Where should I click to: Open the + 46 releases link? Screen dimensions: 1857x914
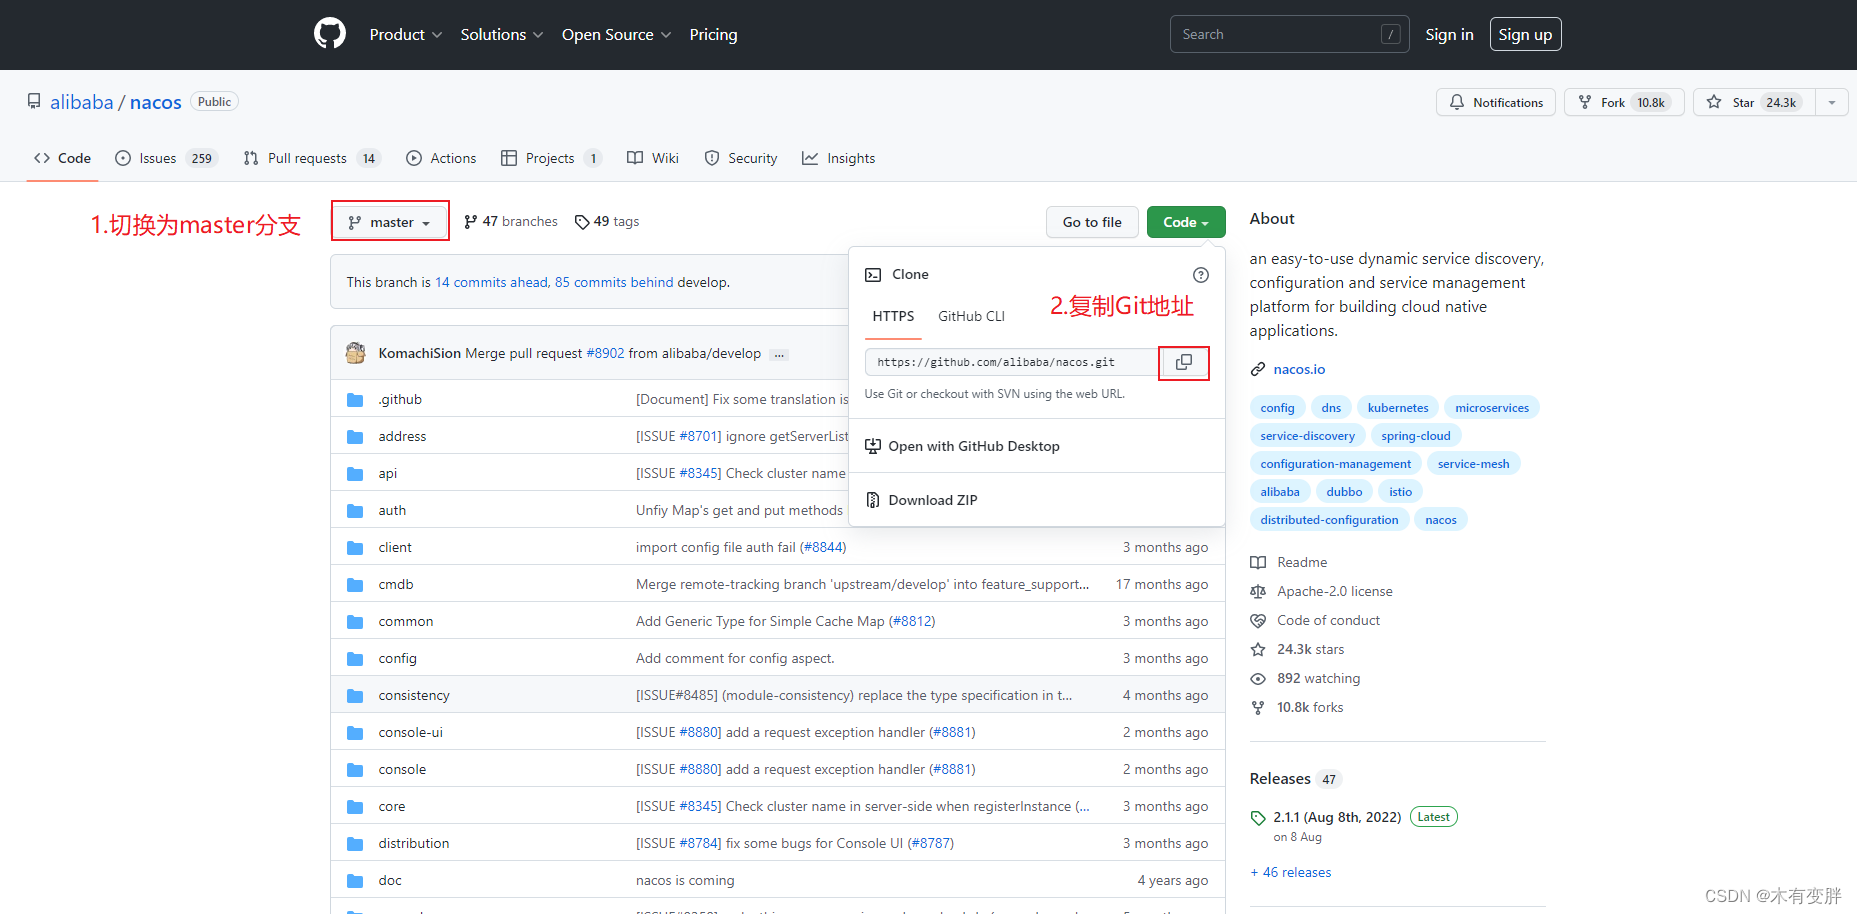(1291, 872)
